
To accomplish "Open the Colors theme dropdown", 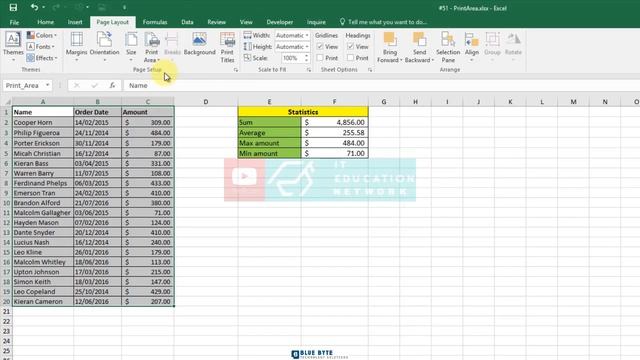I will click(x=42, y=36).
